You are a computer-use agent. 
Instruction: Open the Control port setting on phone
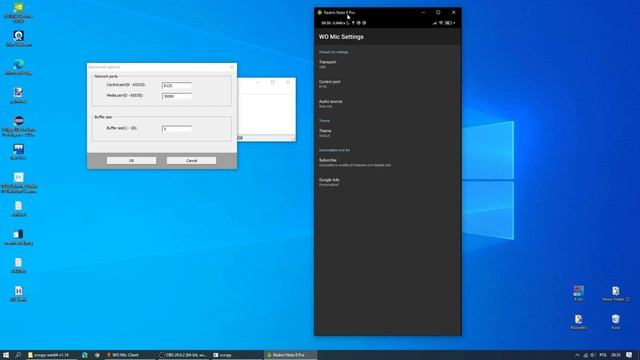388,84
